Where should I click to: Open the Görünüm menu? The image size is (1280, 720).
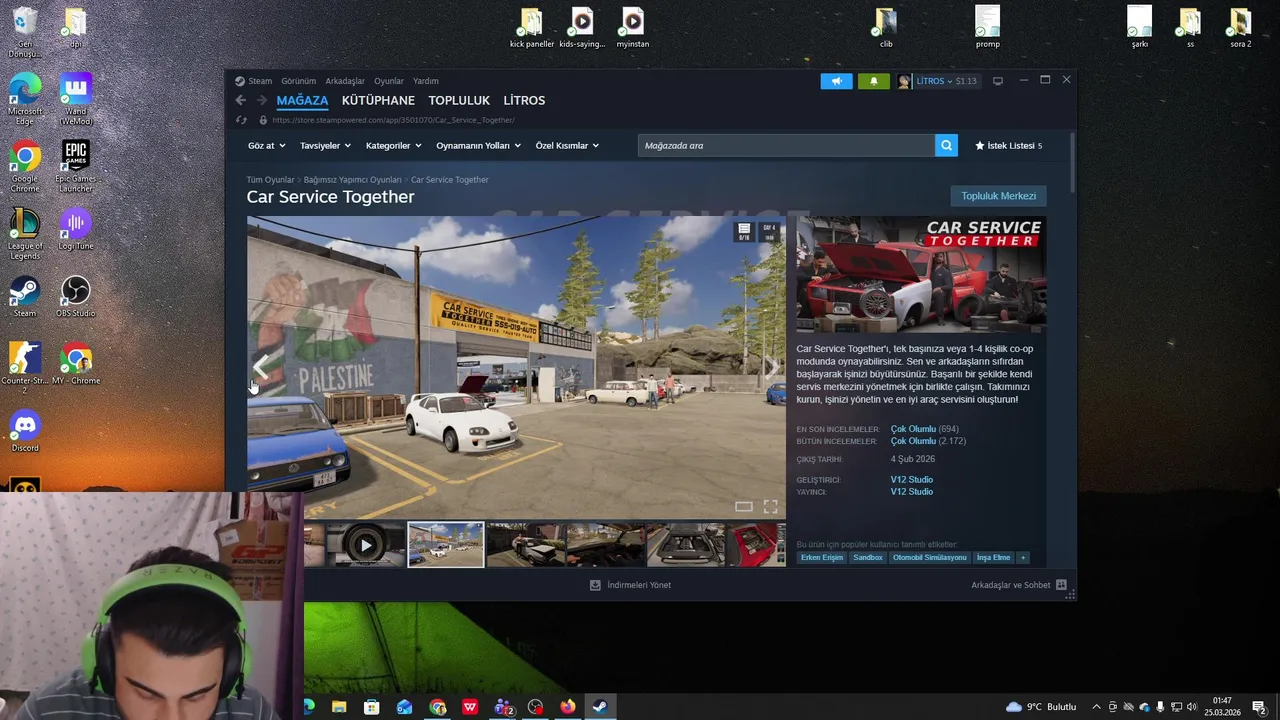[298, 81]
